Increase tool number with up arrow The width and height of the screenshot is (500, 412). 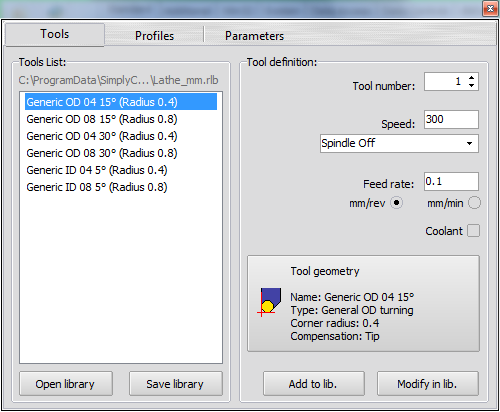[471, 78]
